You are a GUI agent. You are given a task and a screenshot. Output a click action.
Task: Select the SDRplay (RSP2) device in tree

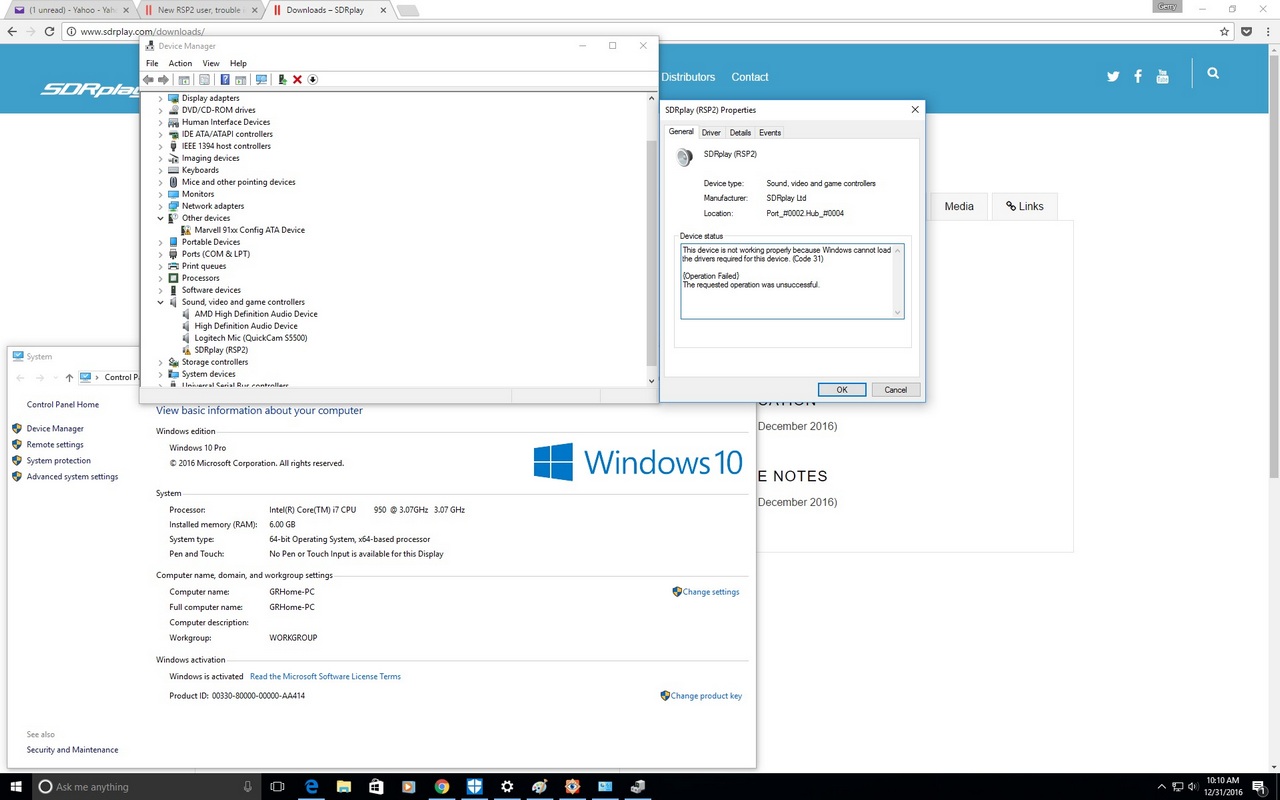[x=221, y=350]
